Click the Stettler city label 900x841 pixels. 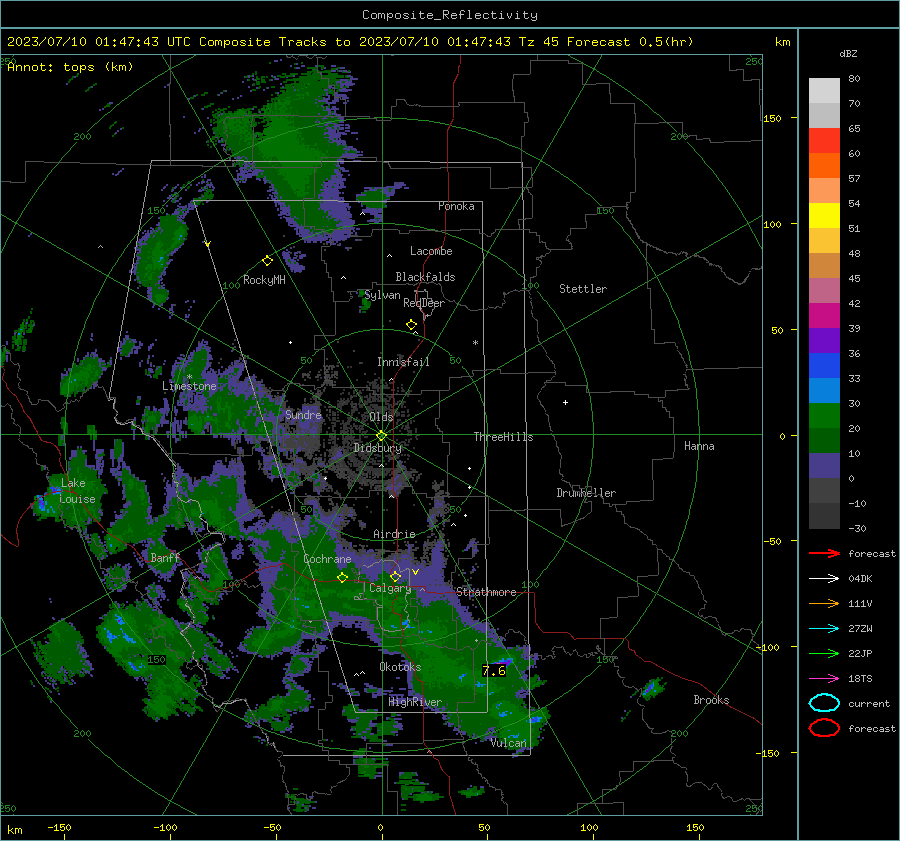pyautogui.click(x=583, y=289)
